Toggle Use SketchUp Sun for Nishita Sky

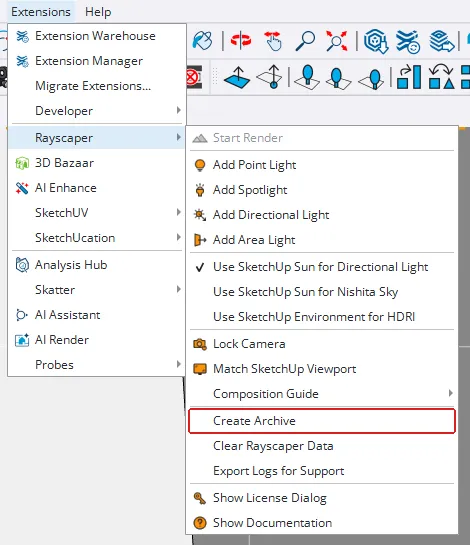322,292
